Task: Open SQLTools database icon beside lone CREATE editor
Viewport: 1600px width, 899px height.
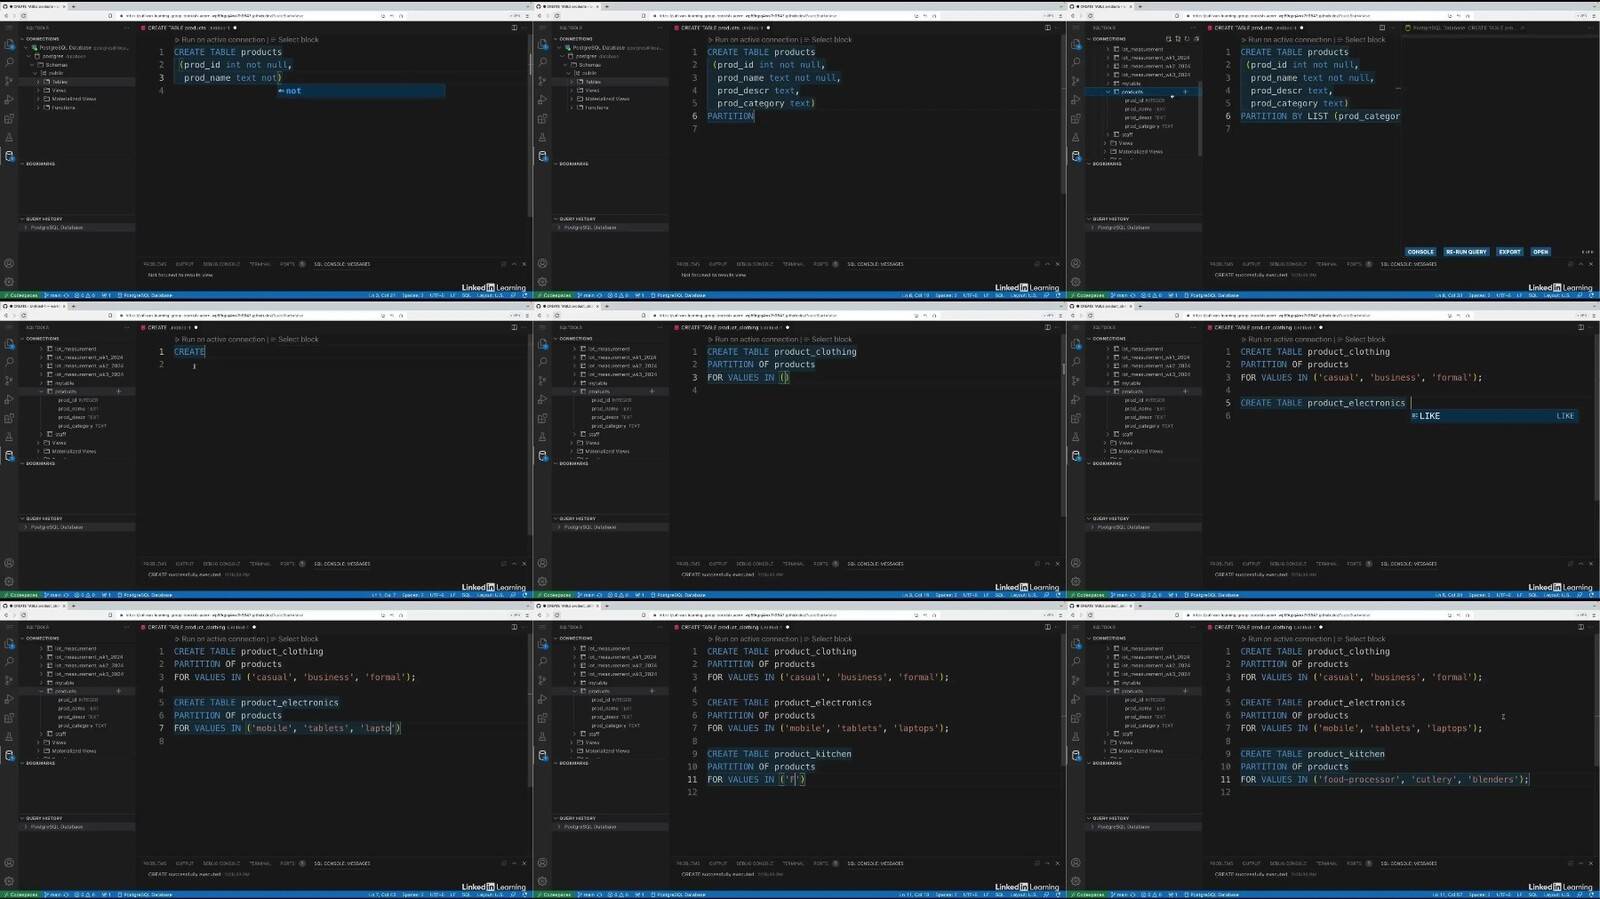Action: pyautogui.click(x=9, y=456)
